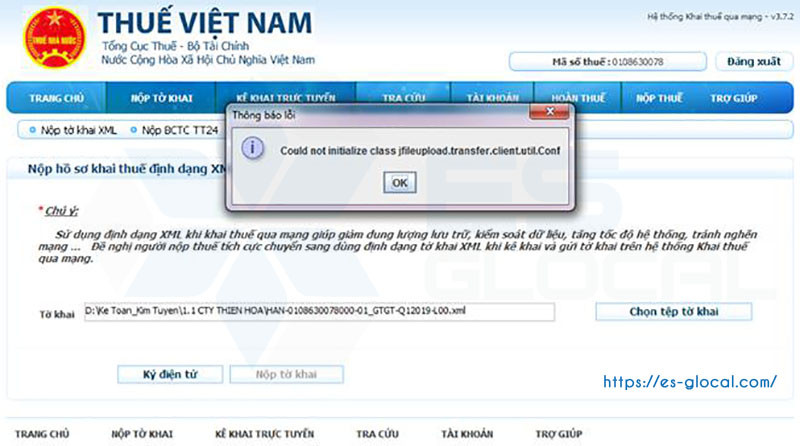This screenshot has width=800, height=446.
Task: Click the THUẾ VIỆT NAM header title
Action: pos(205,23)
